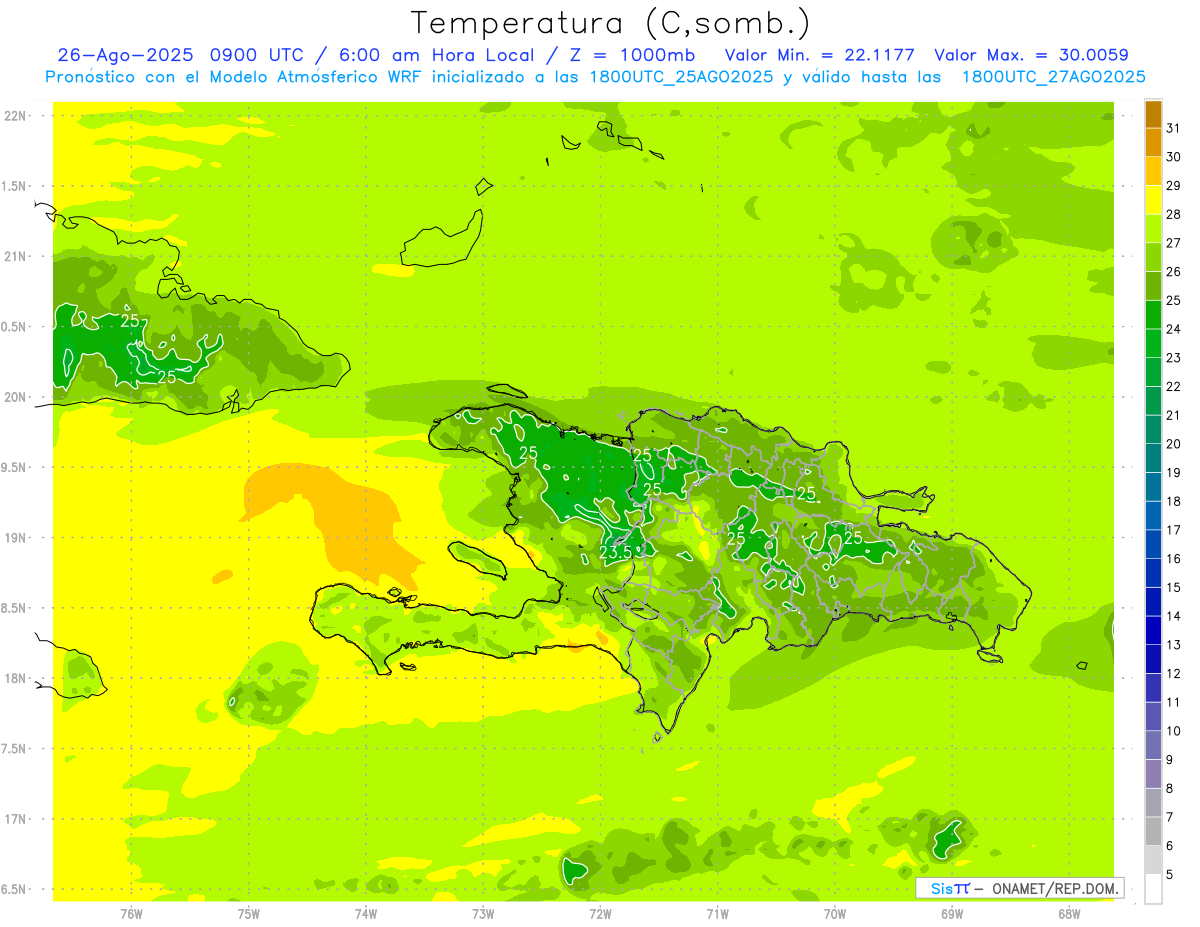
Task: Click the '72W' longitude label
Action: click(x=600, y=913)
